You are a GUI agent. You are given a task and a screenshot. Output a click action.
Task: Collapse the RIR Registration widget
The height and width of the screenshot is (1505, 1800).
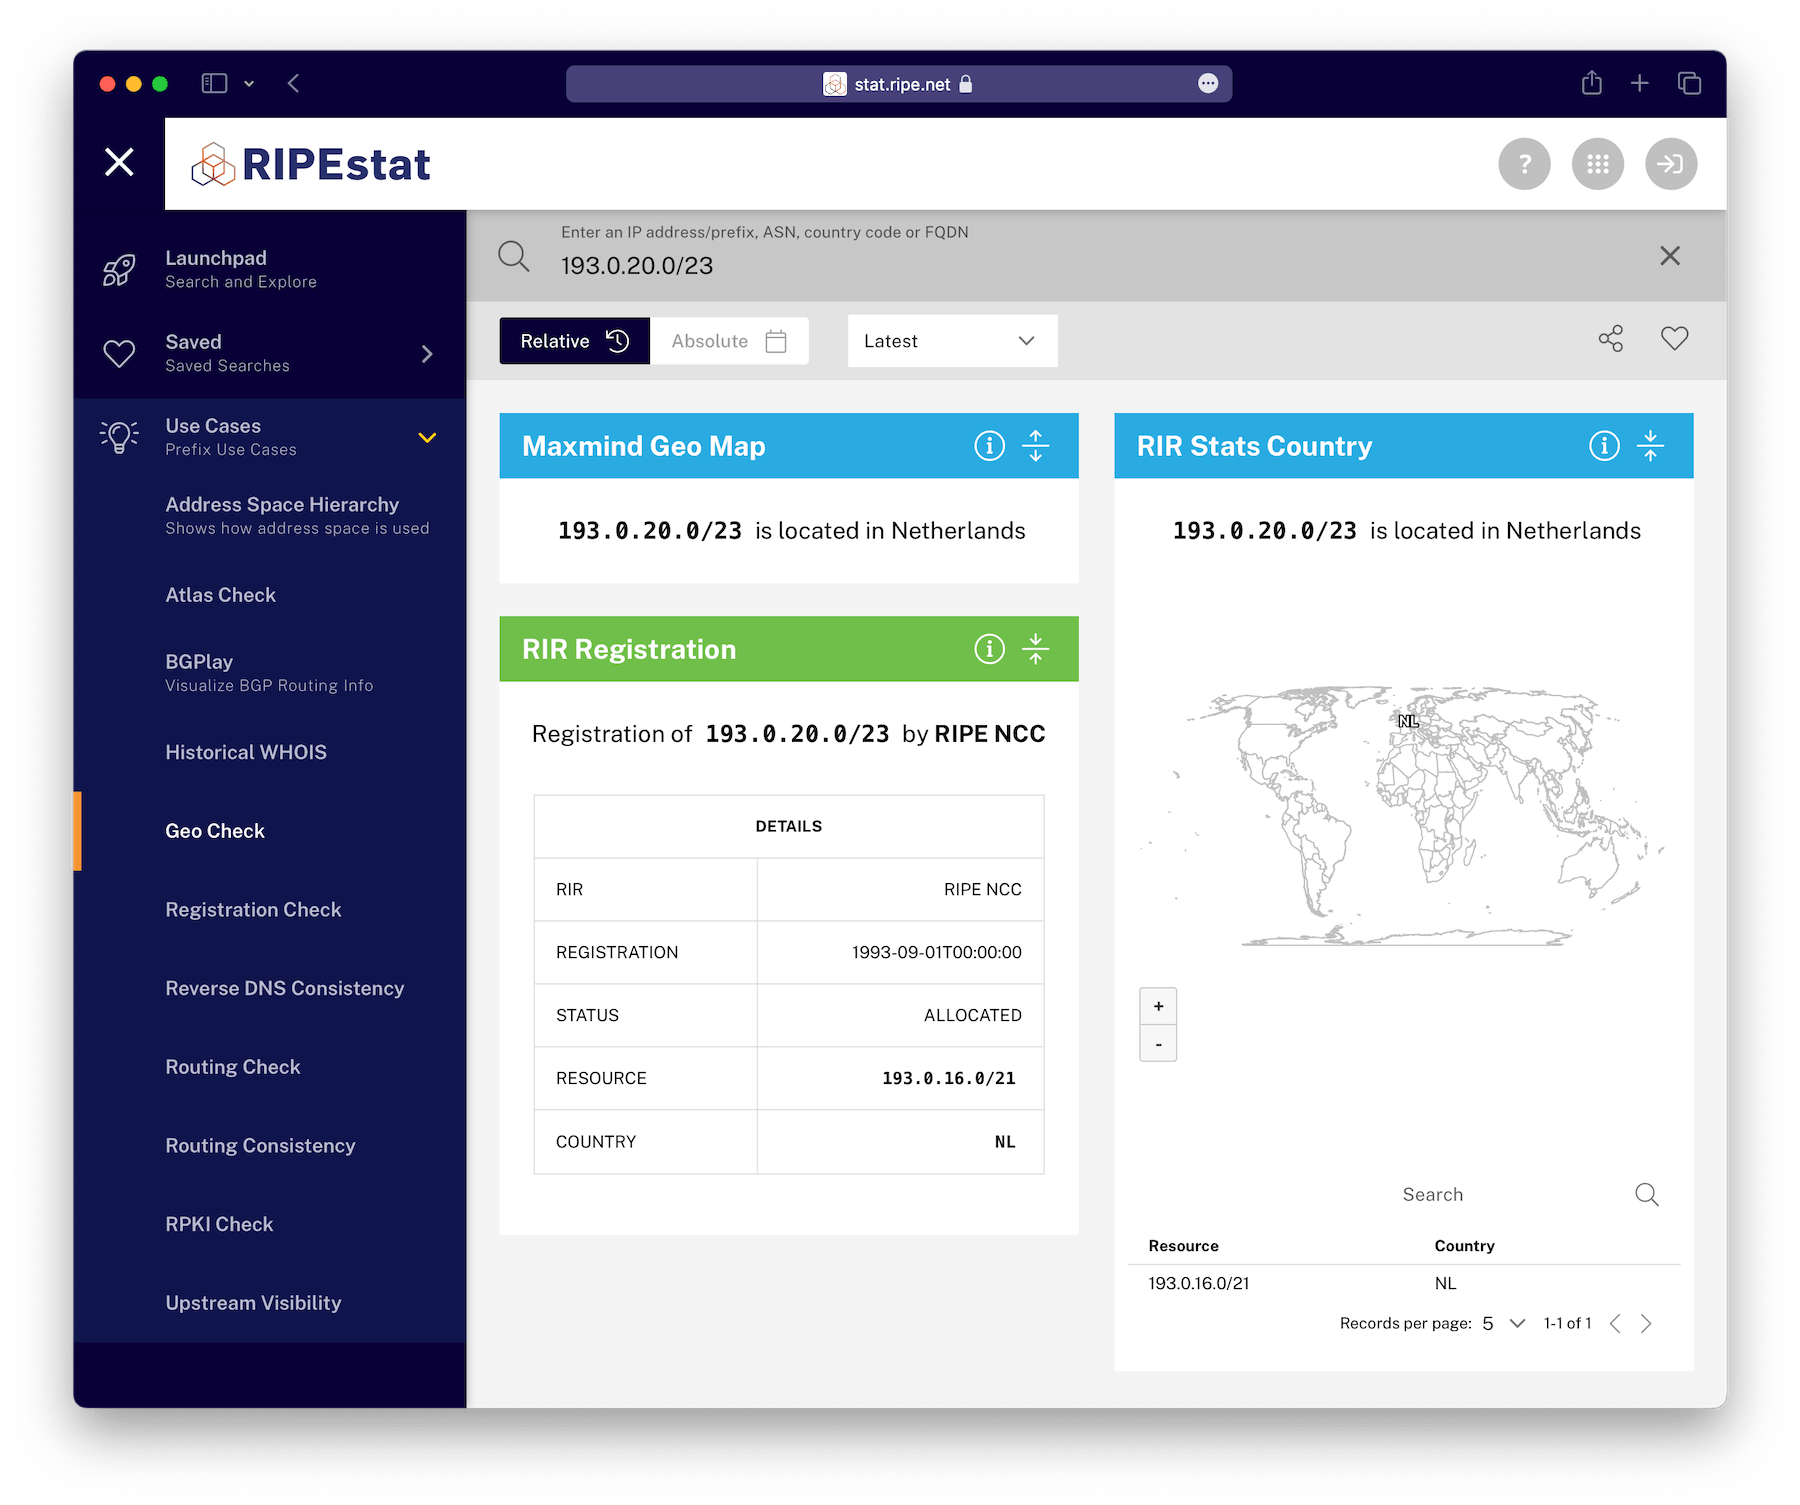1036,649
